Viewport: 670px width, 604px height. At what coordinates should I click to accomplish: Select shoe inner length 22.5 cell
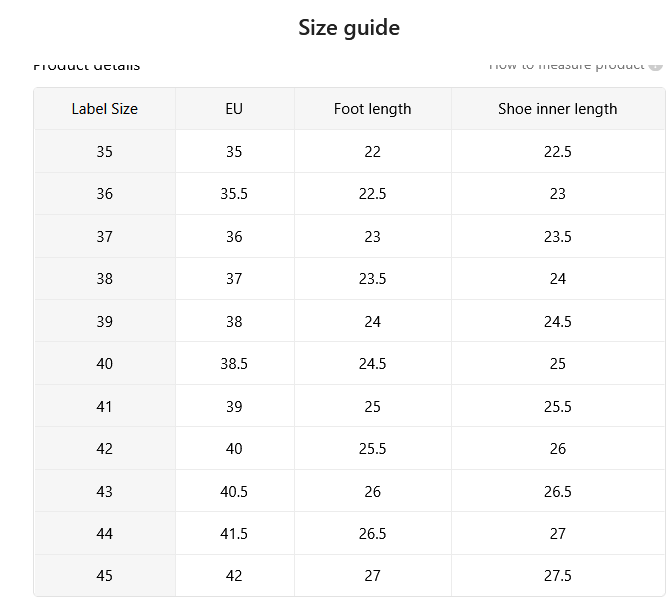coord(558,151)
